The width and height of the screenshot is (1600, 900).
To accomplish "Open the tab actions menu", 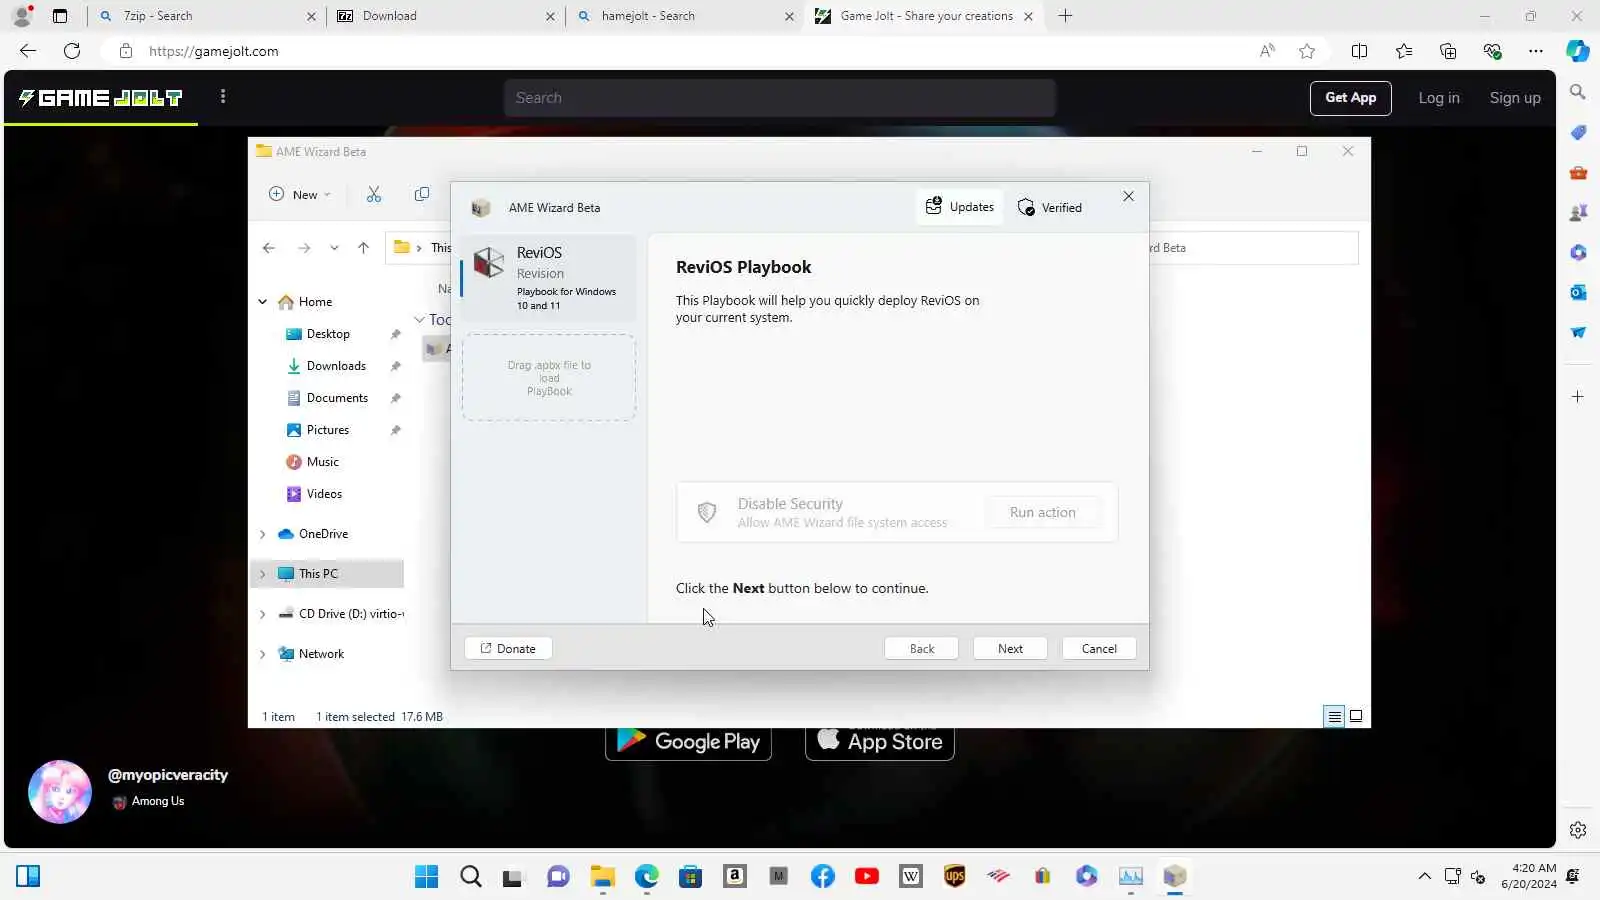I will click(x=60, y=16).
